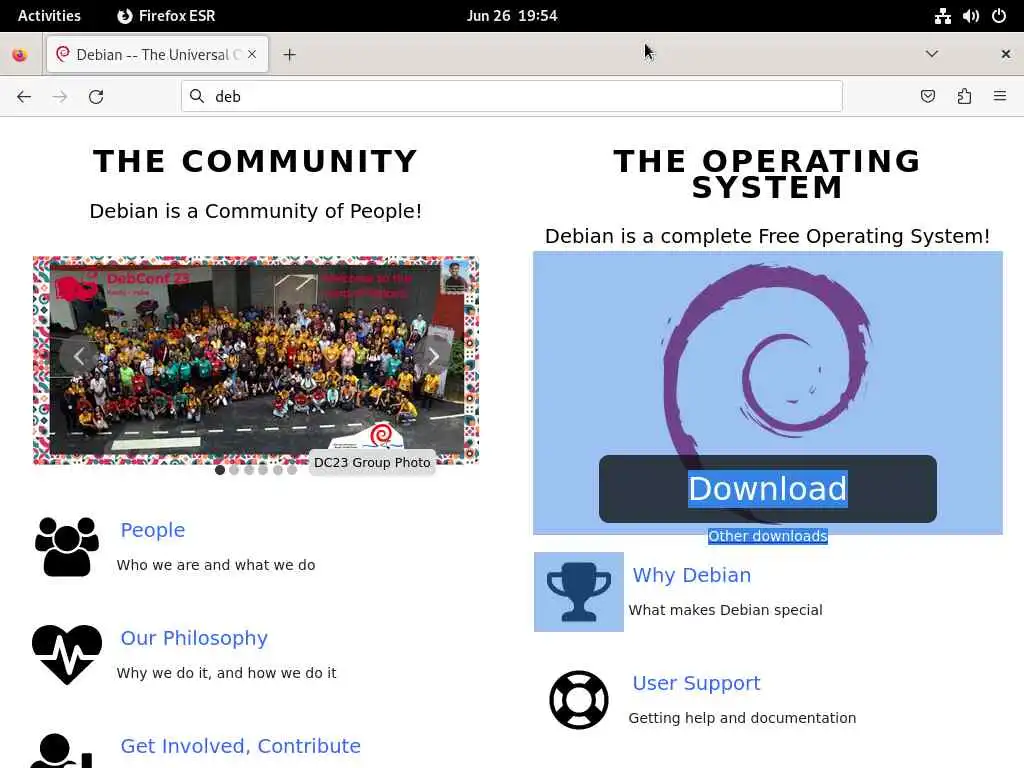This screenshot has height=768, width=1024.
Task: Click the Download button
Action: pos(768,488)
